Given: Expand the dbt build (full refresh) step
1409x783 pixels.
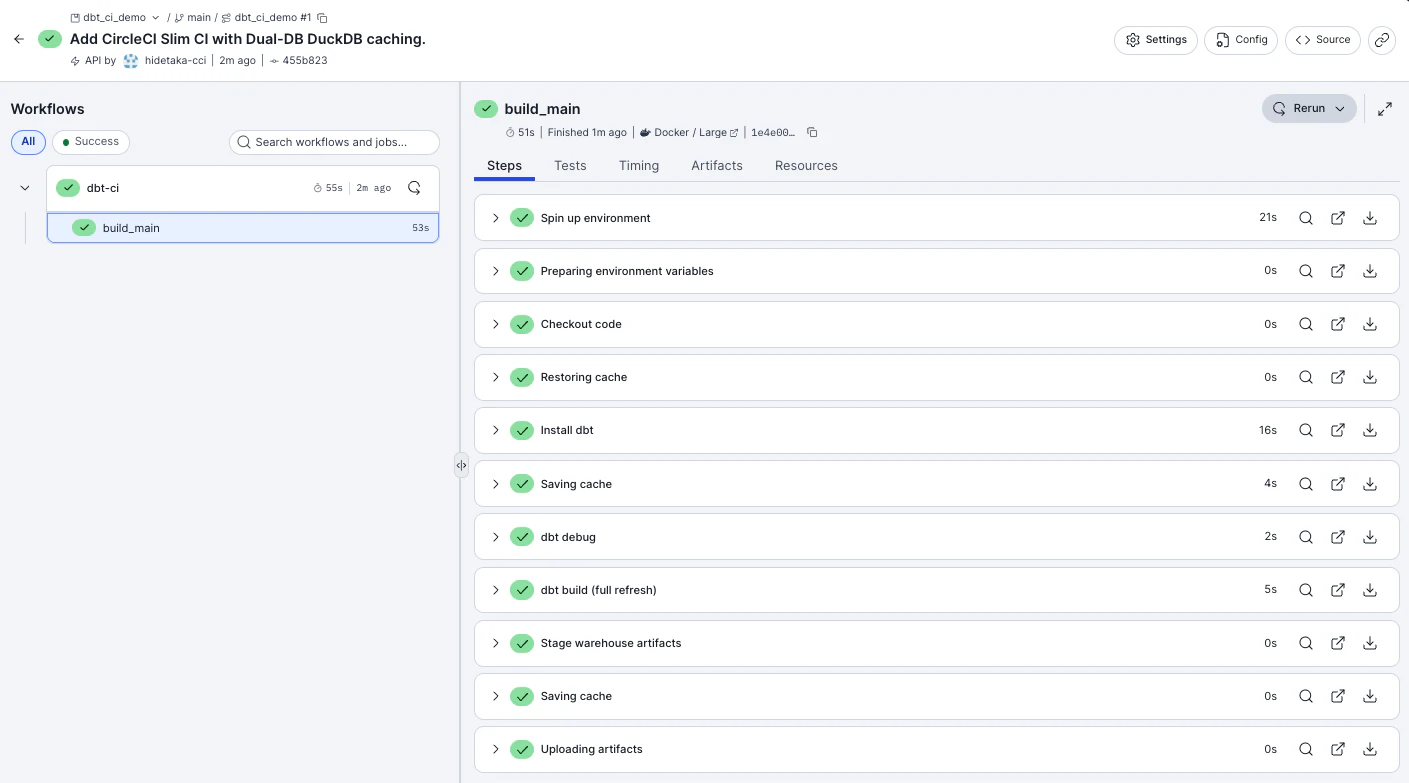Looking at the screenshot, I should pyautogui.click(x=495, y=590).
